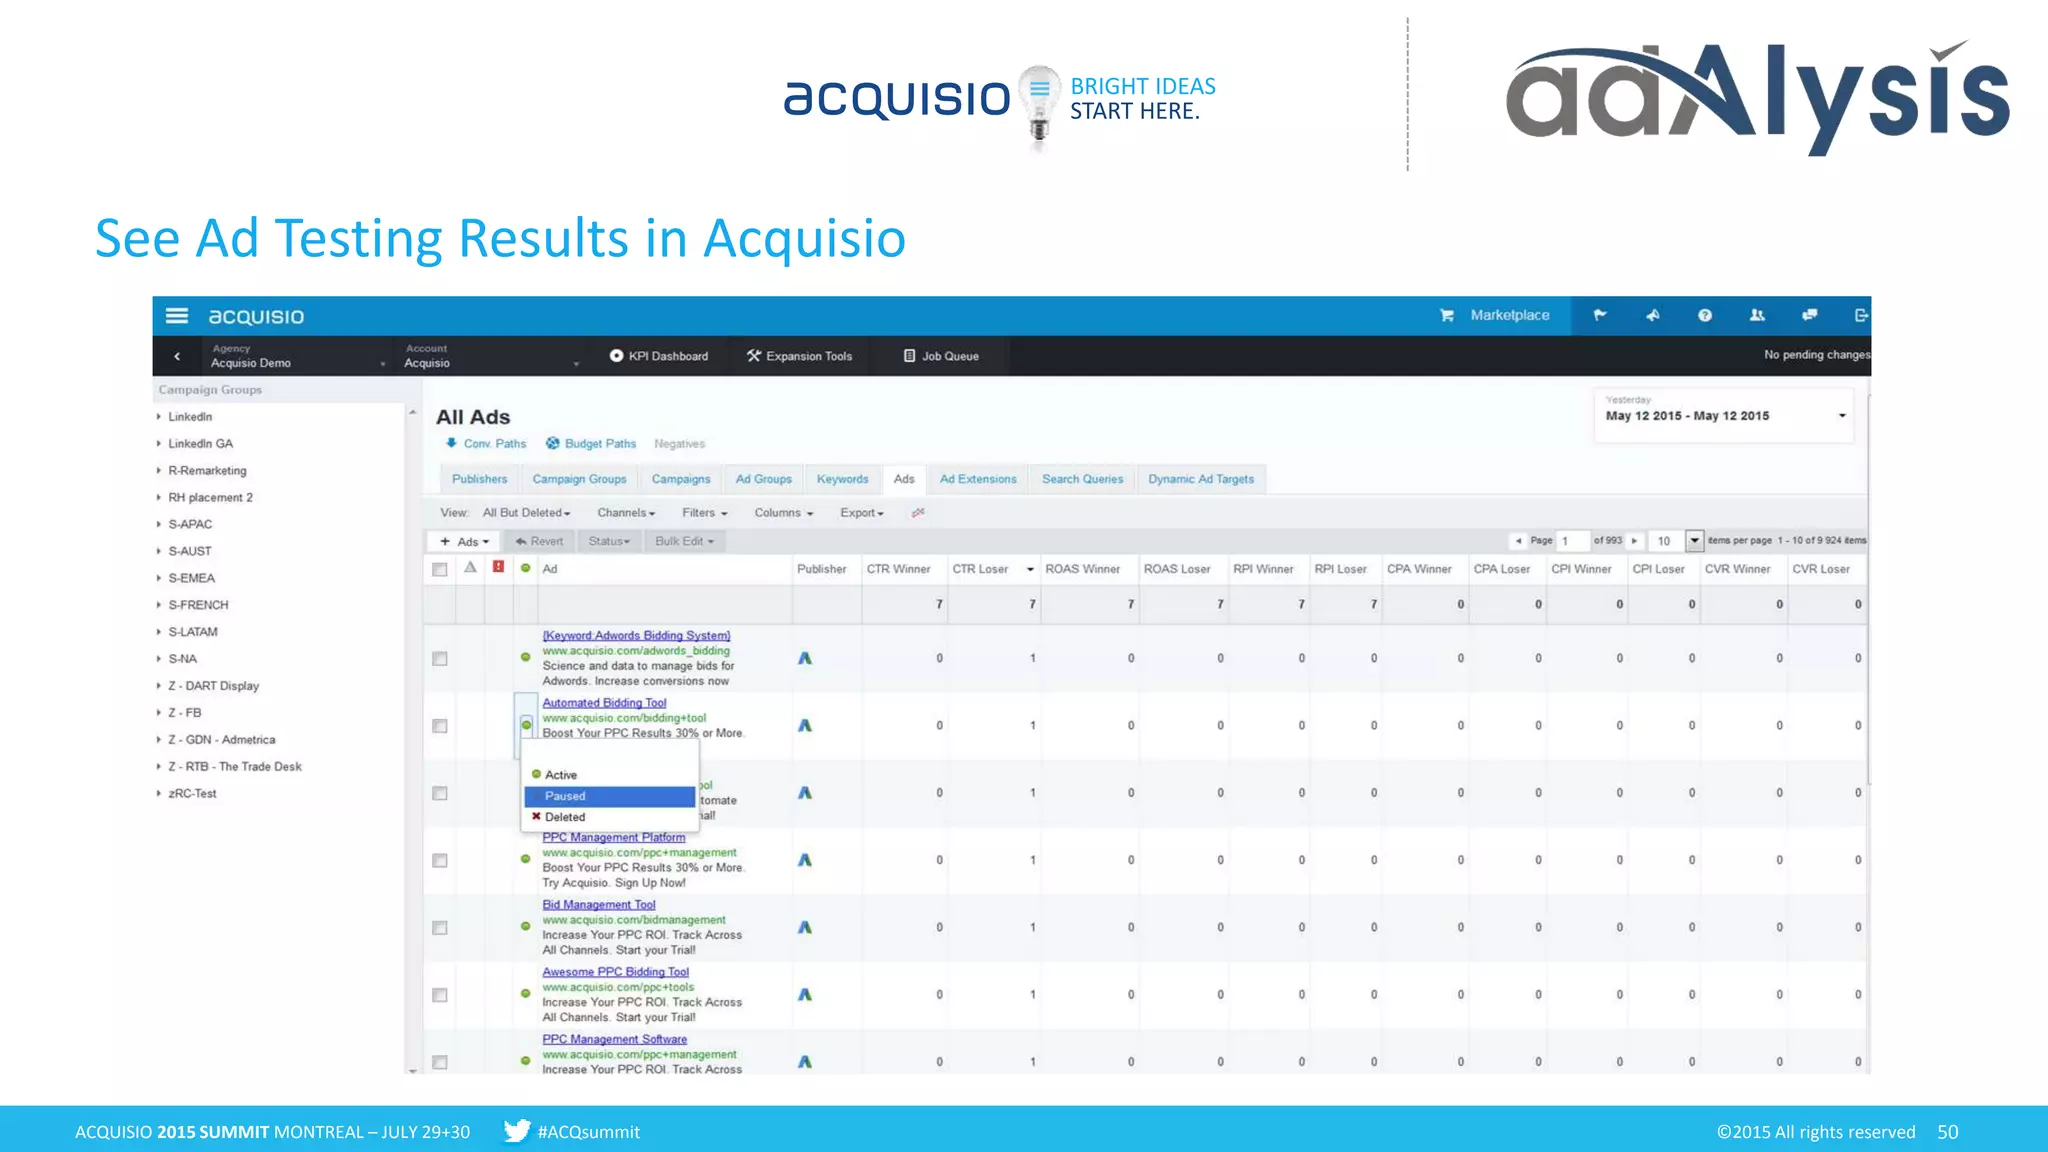Switch to the Ad Groups tab
Image resolution: width=2048 pixels, height=1152 pixels.
coord(764,479)
